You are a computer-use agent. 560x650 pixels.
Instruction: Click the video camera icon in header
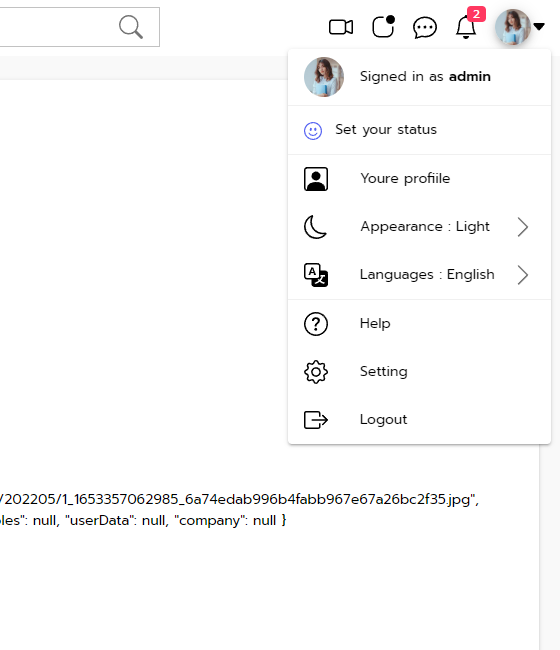click(x=341, y=27)
